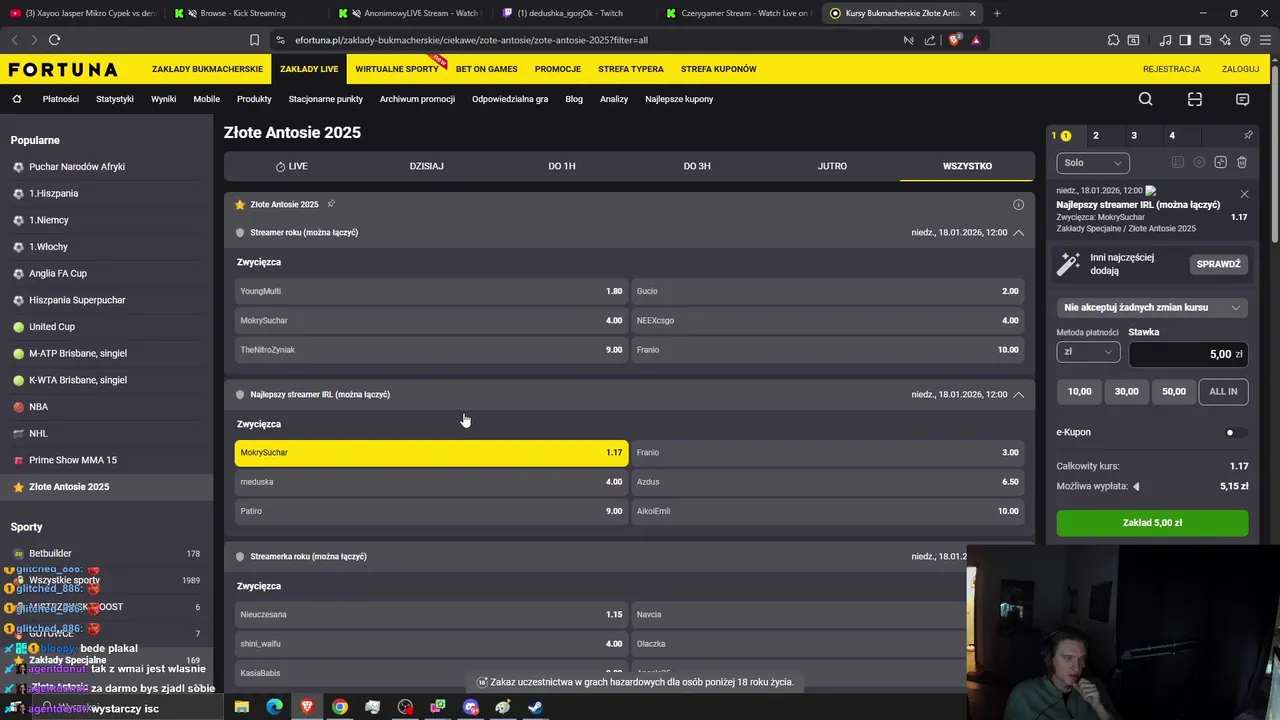Remove Najlepszy streamer IRL bet from slip
Screen dimensions: 1280x720
click(x=1244, y=194)
